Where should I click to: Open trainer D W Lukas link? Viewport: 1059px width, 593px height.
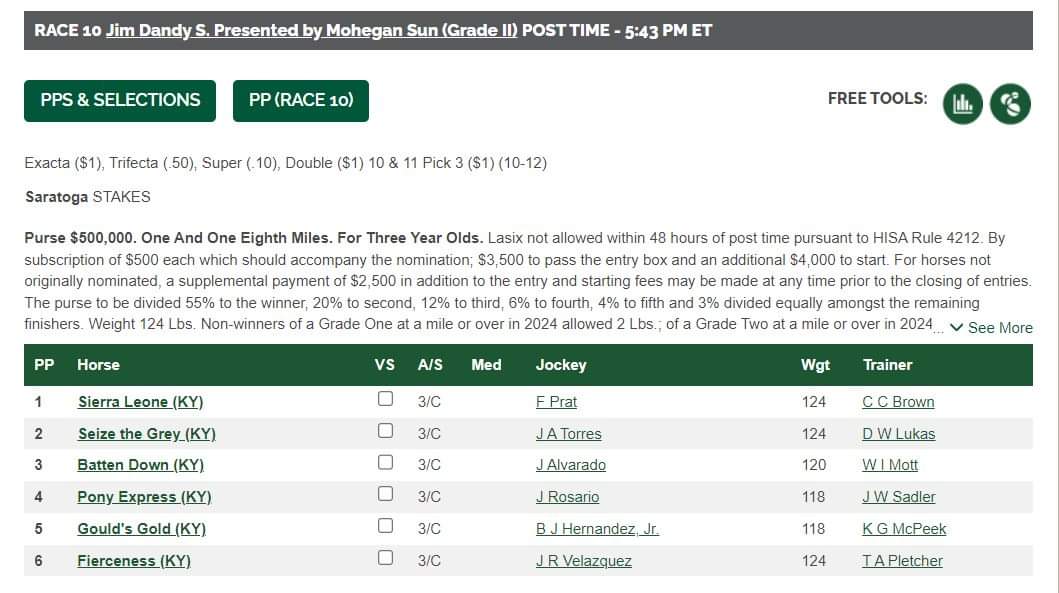[x=898, y=434]
